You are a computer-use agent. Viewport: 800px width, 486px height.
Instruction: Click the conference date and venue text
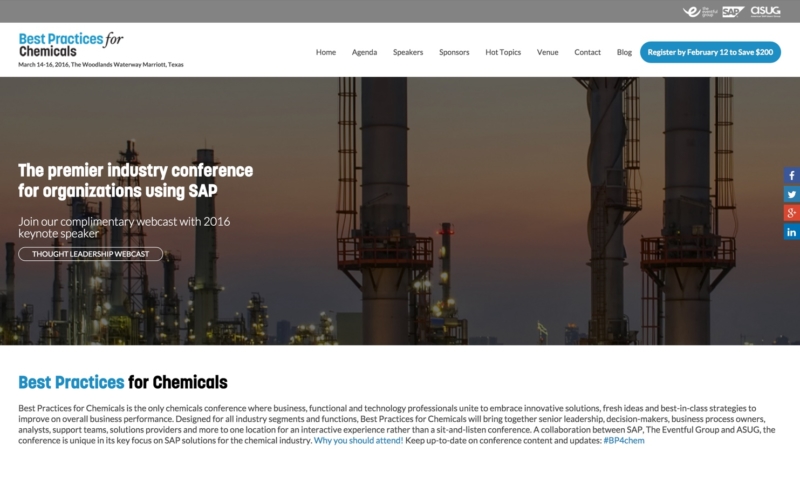click(101, 65)
